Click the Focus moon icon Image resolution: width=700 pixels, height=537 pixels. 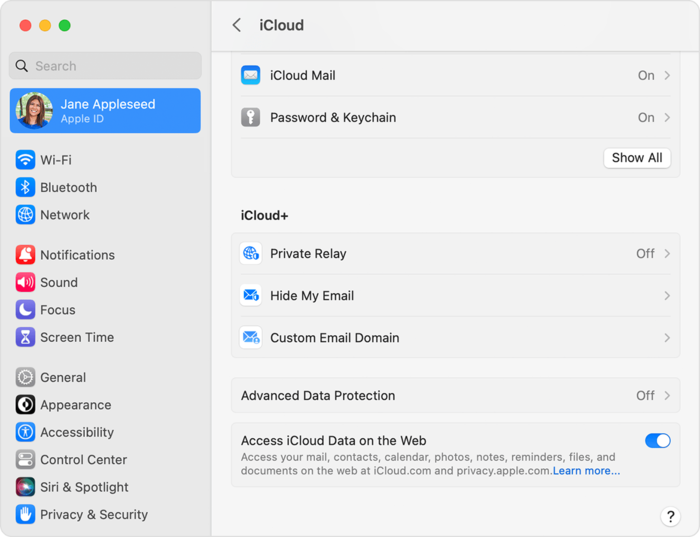25,310
